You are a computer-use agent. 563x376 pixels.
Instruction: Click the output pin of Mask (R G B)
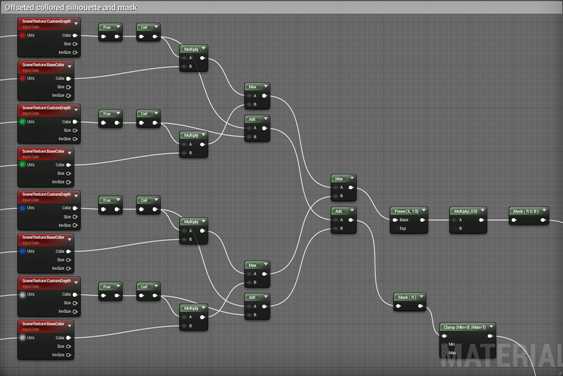(543, 220)
